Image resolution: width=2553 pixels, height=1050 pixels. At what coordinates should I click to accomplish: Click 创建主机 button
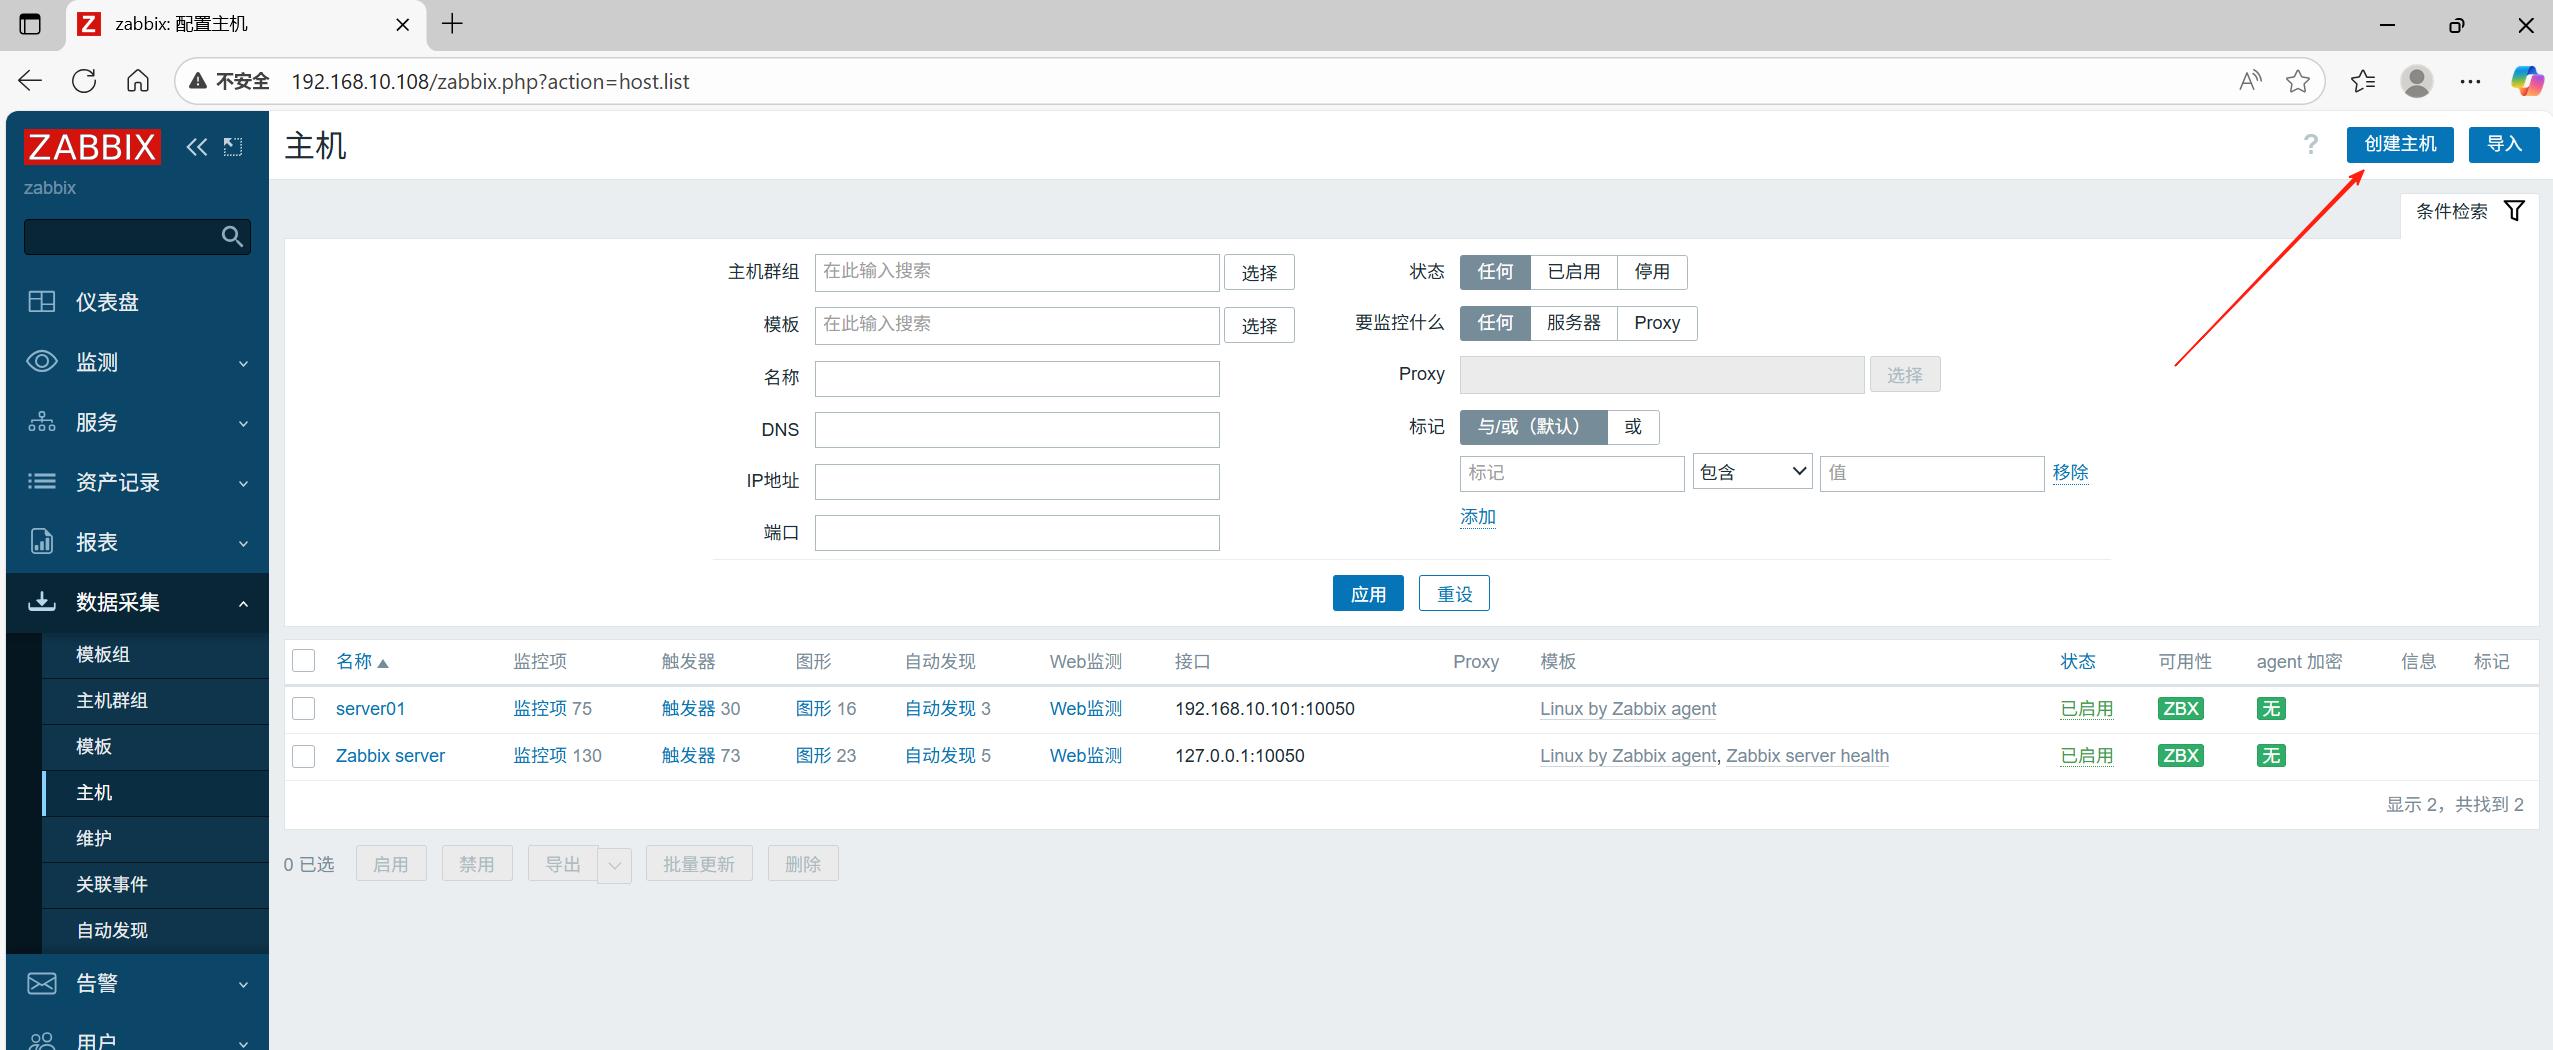point(2400,144)
